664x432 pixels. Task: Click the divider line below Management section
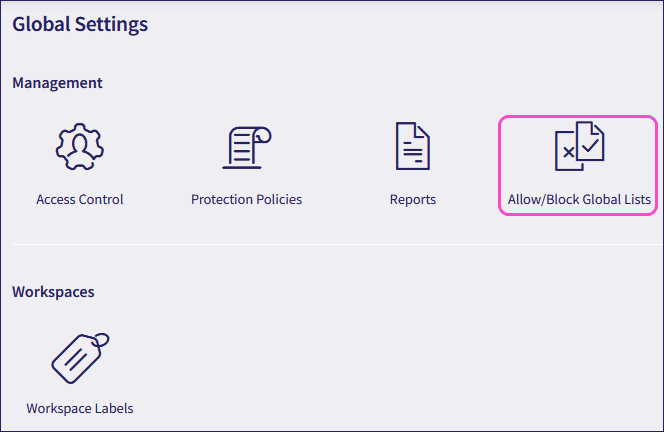[330, 244]
